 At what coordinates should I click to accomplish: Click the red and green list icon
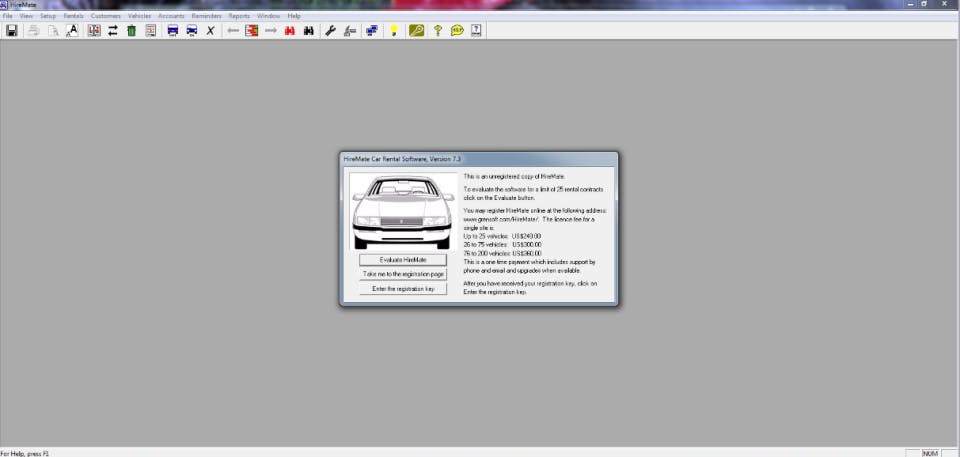(252, 31)
